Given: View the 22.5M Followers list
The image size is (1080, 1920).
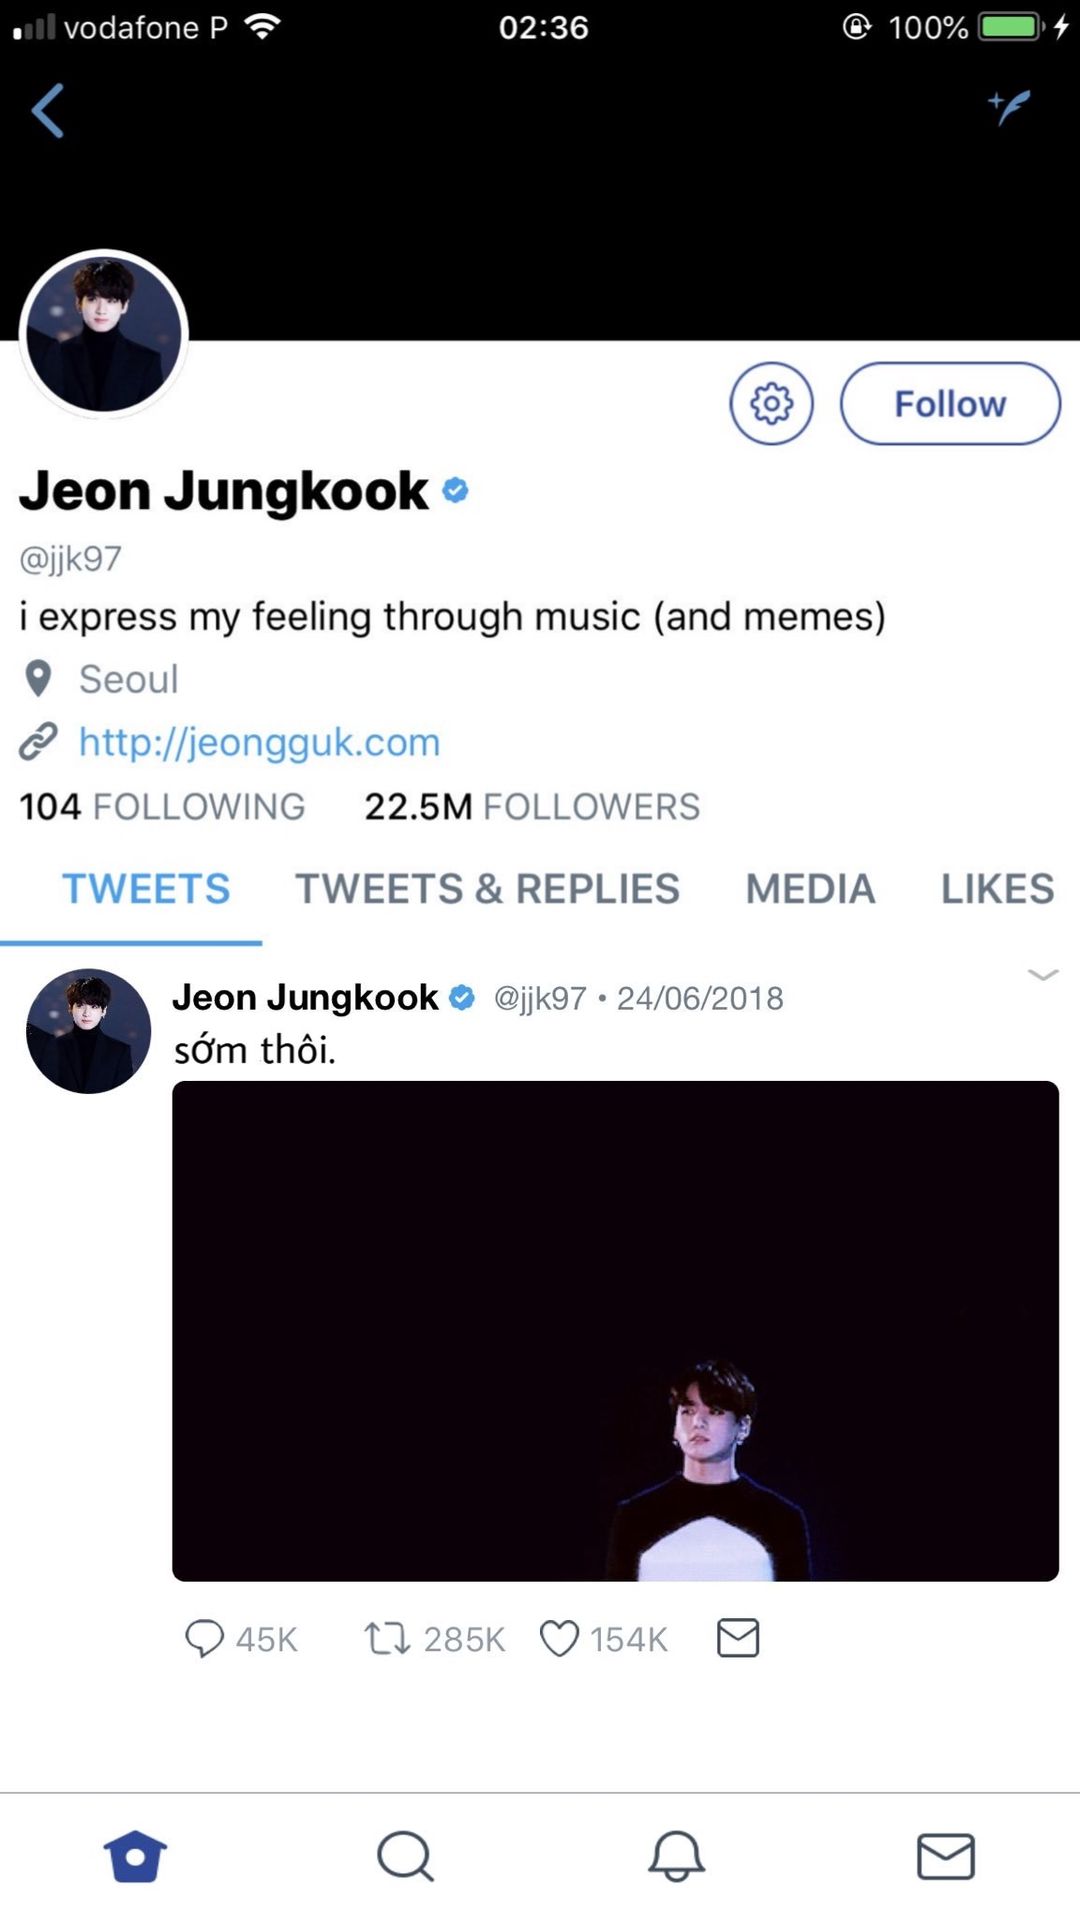Looking at the screenshot, I should click(x=531, y=807).
